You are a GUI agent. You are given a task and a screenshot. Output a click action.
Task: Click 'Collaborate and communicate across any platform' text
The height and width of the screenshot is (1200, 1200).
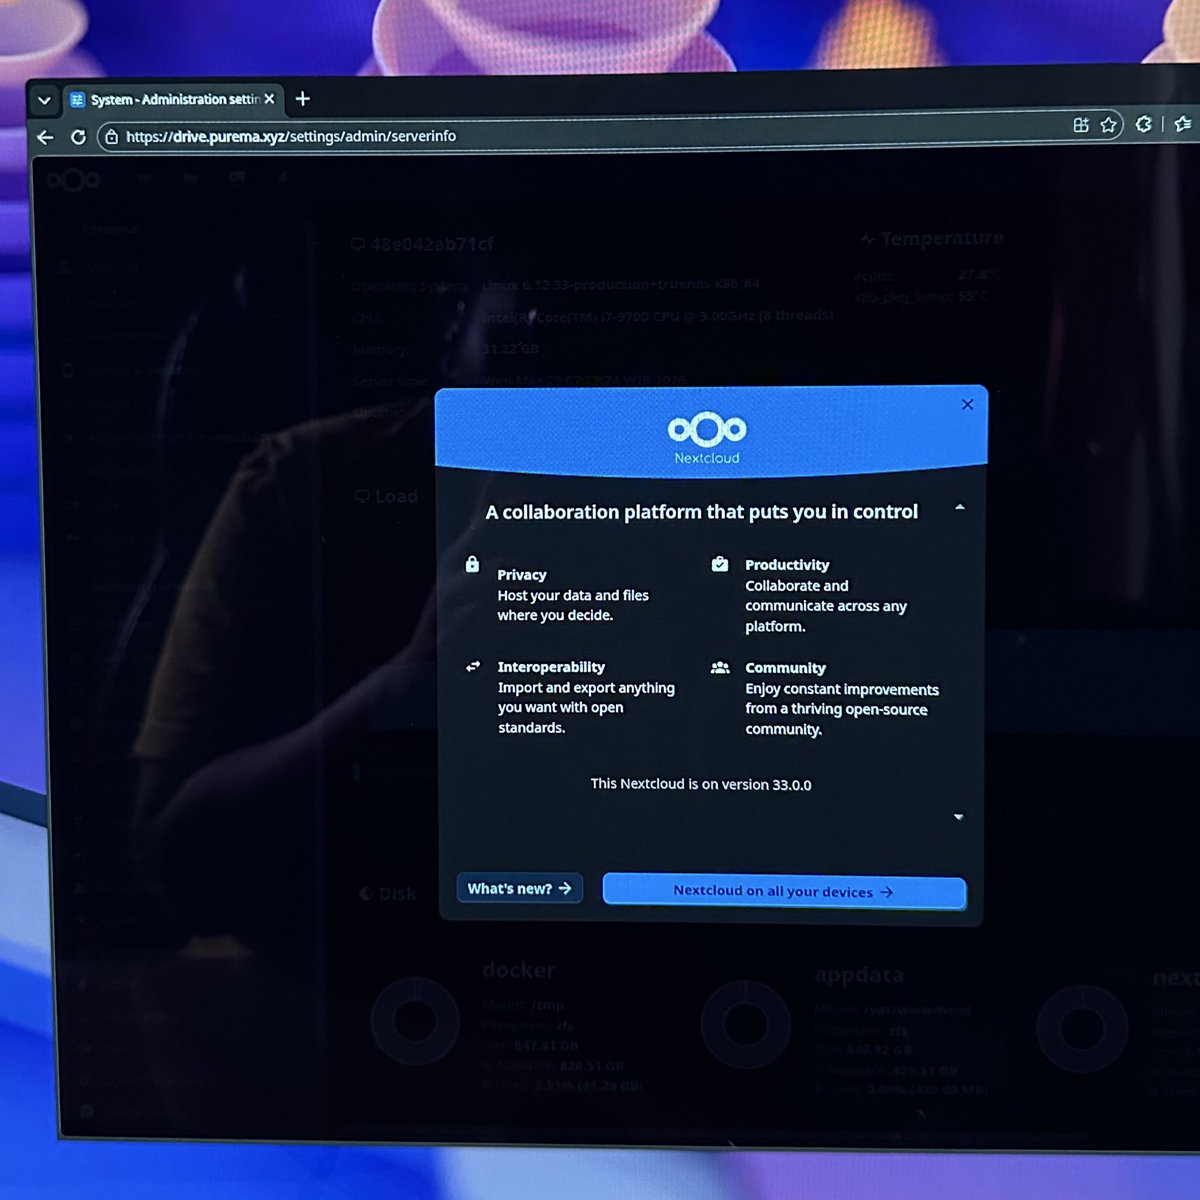(826, 606)
